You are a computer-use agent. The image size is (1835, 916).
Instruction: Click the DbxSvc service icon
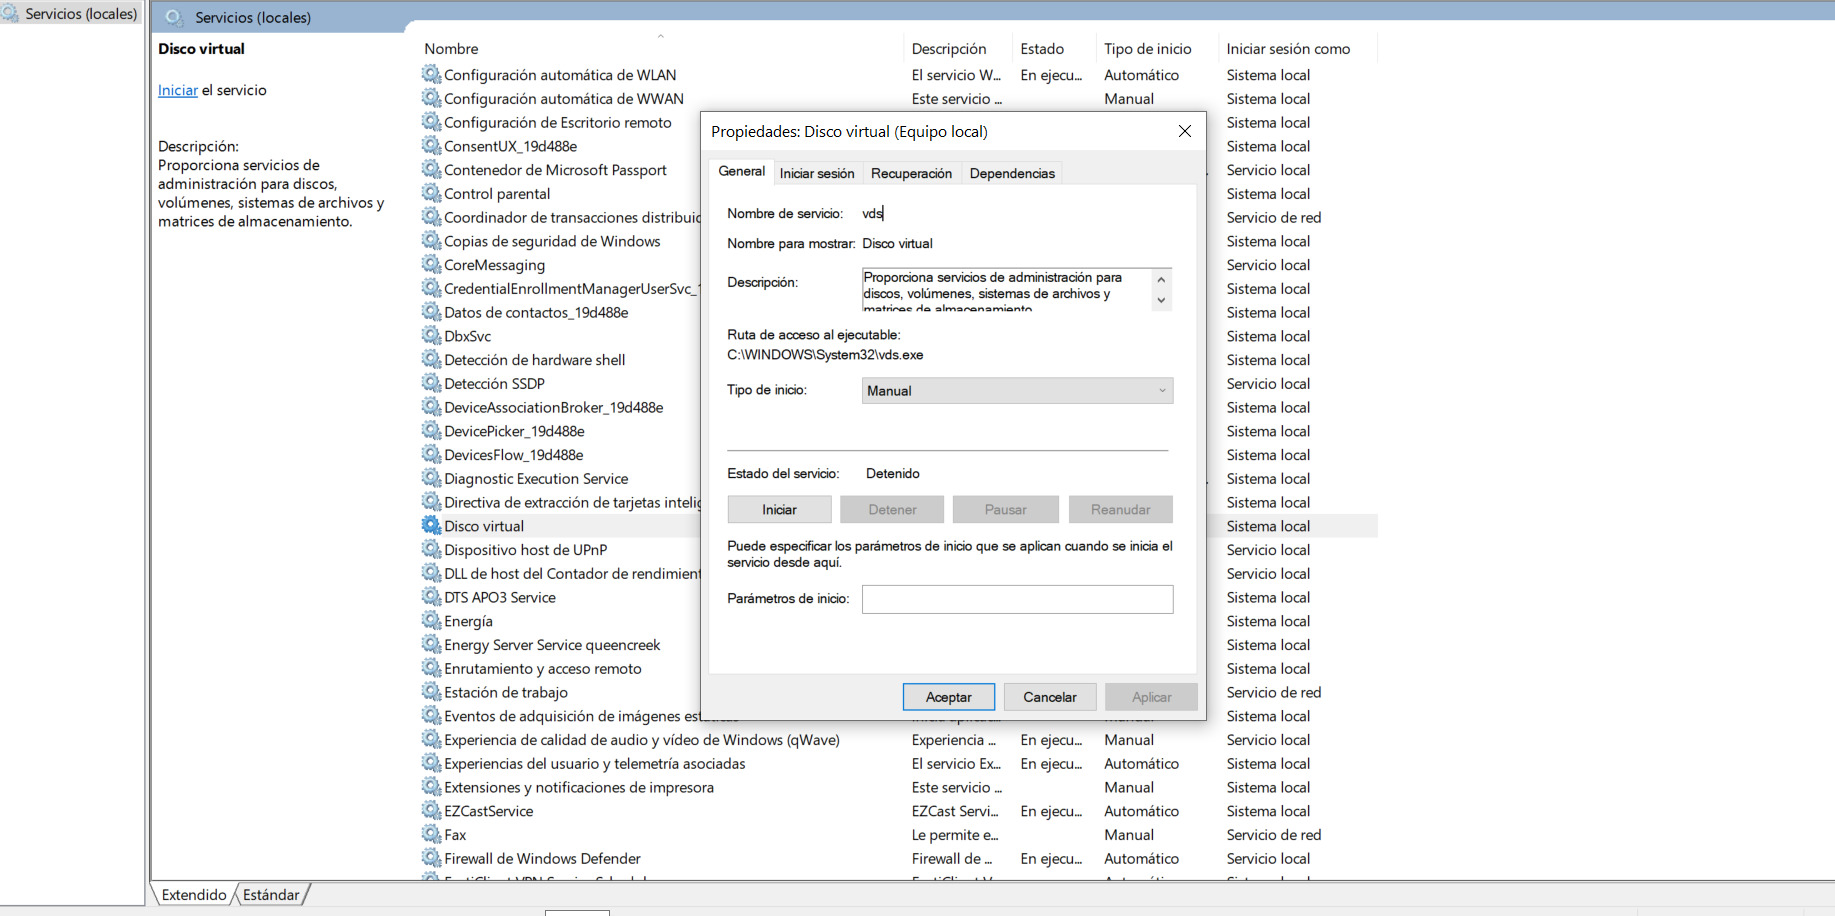(x=431, y=336)
